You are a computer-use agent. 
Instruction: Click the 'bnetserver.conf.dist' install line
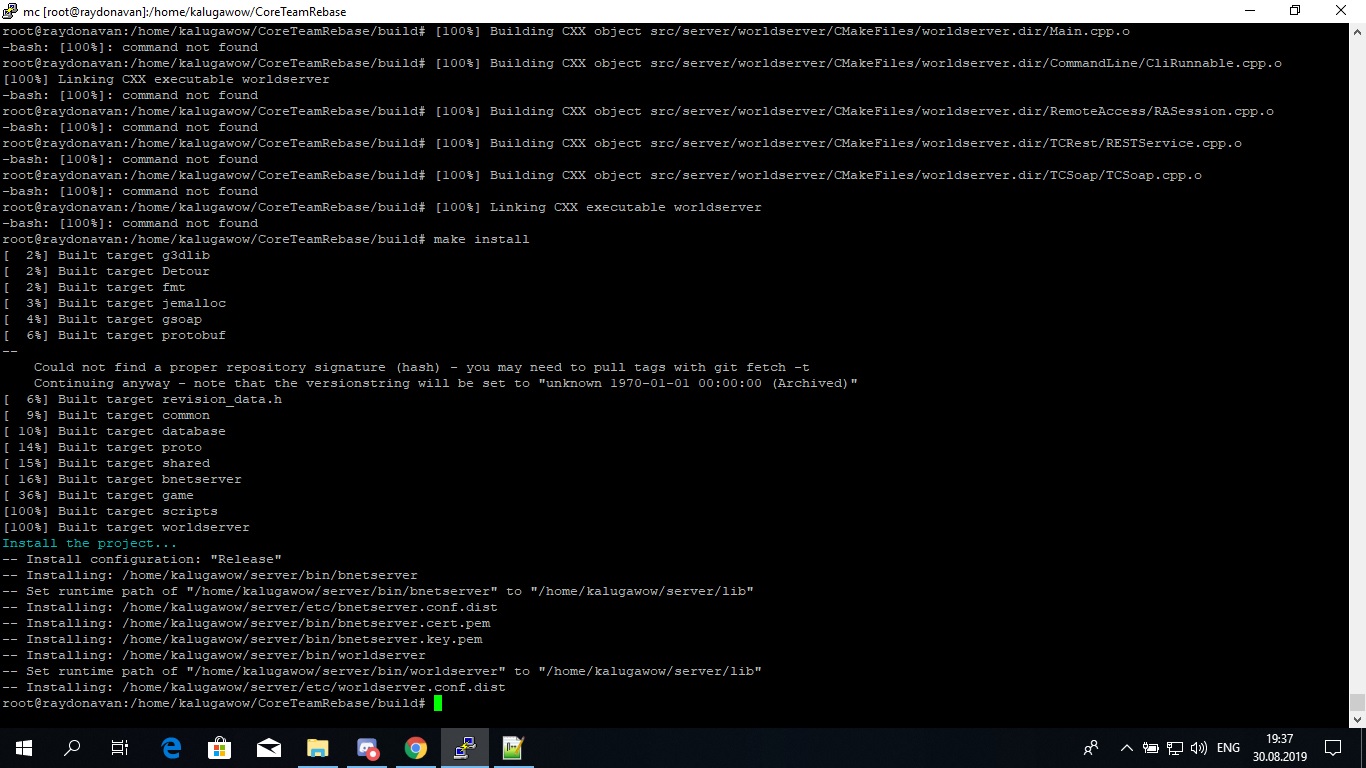[x=250, y=607]
